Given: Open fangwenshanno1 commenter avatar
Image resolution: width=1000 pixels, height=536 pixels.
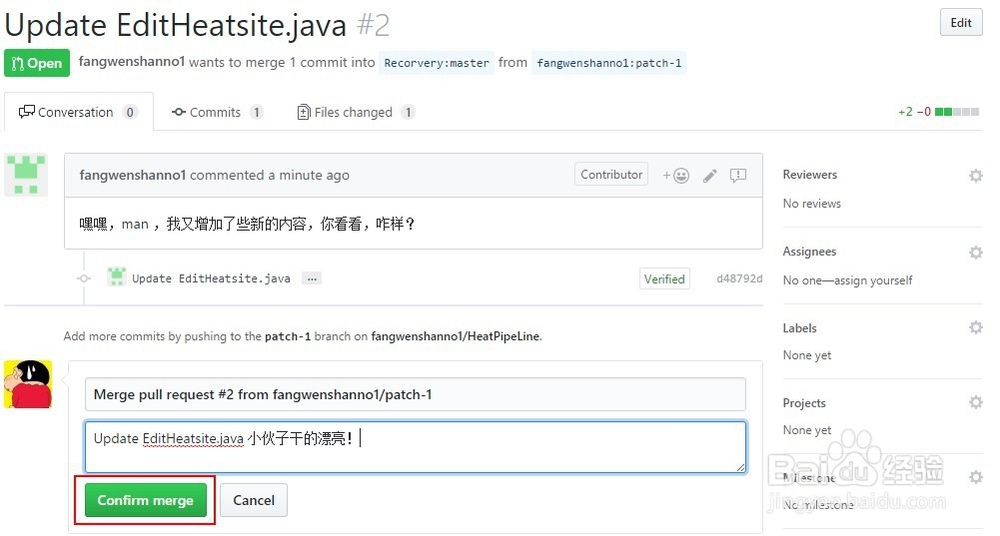Looking at the screenshot, I should pyautogui.click(x=26, y=175).
